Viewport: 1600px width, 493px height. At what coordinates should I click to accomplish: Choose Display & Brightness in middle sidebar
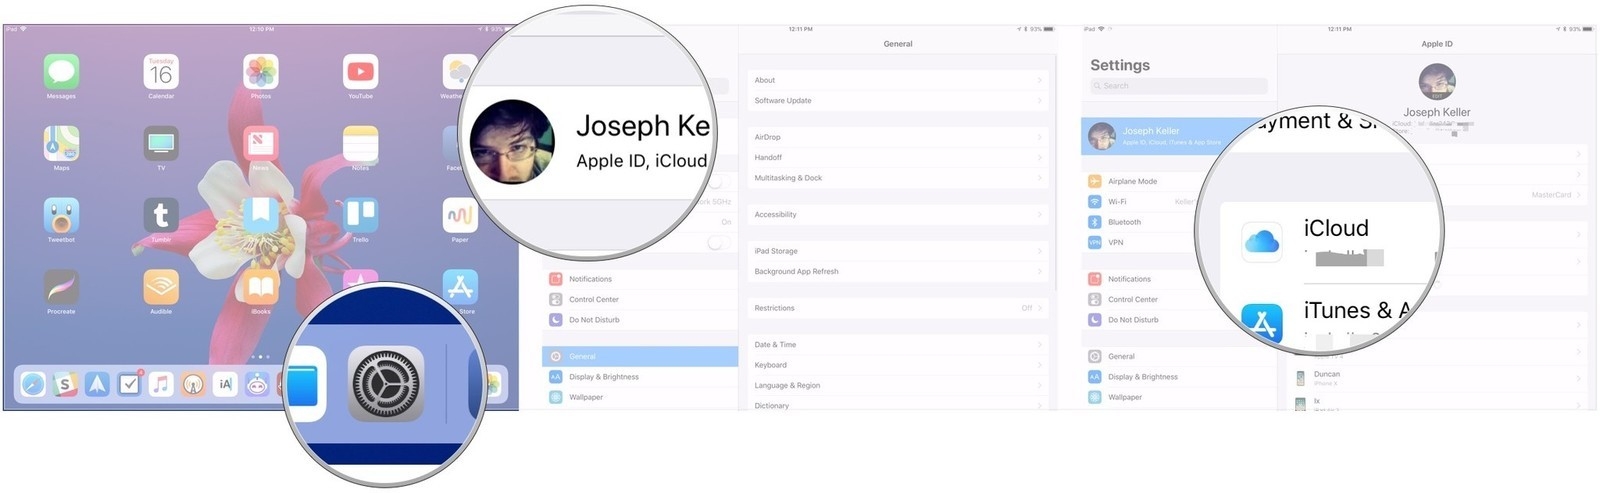[640, 377]
